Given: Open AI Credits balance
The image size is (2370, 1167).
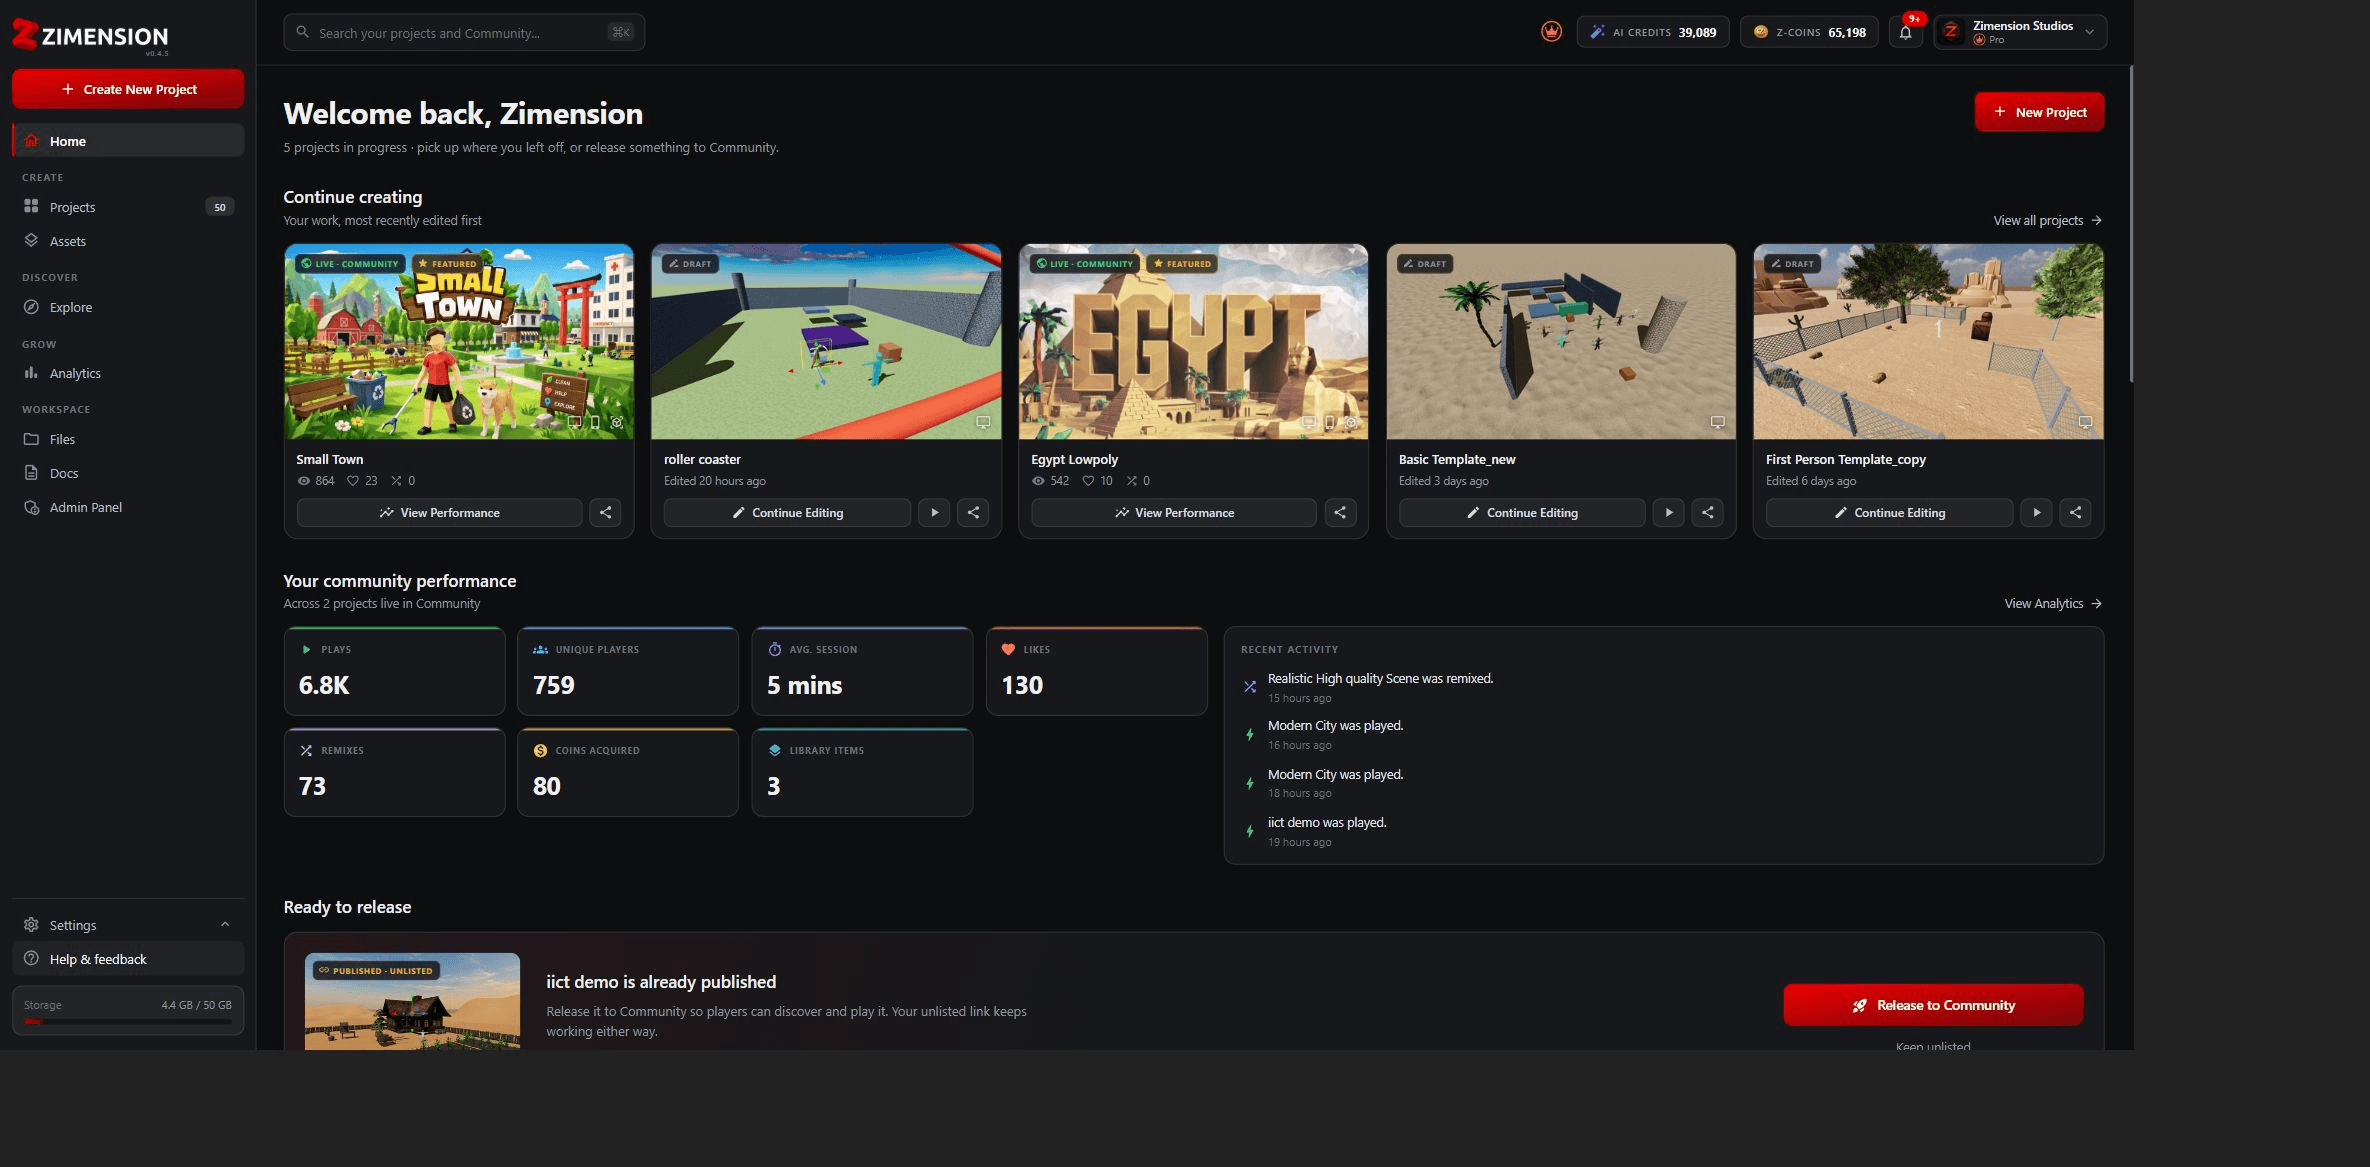Looking at the screenshot, I should (x=1653, y=32).
